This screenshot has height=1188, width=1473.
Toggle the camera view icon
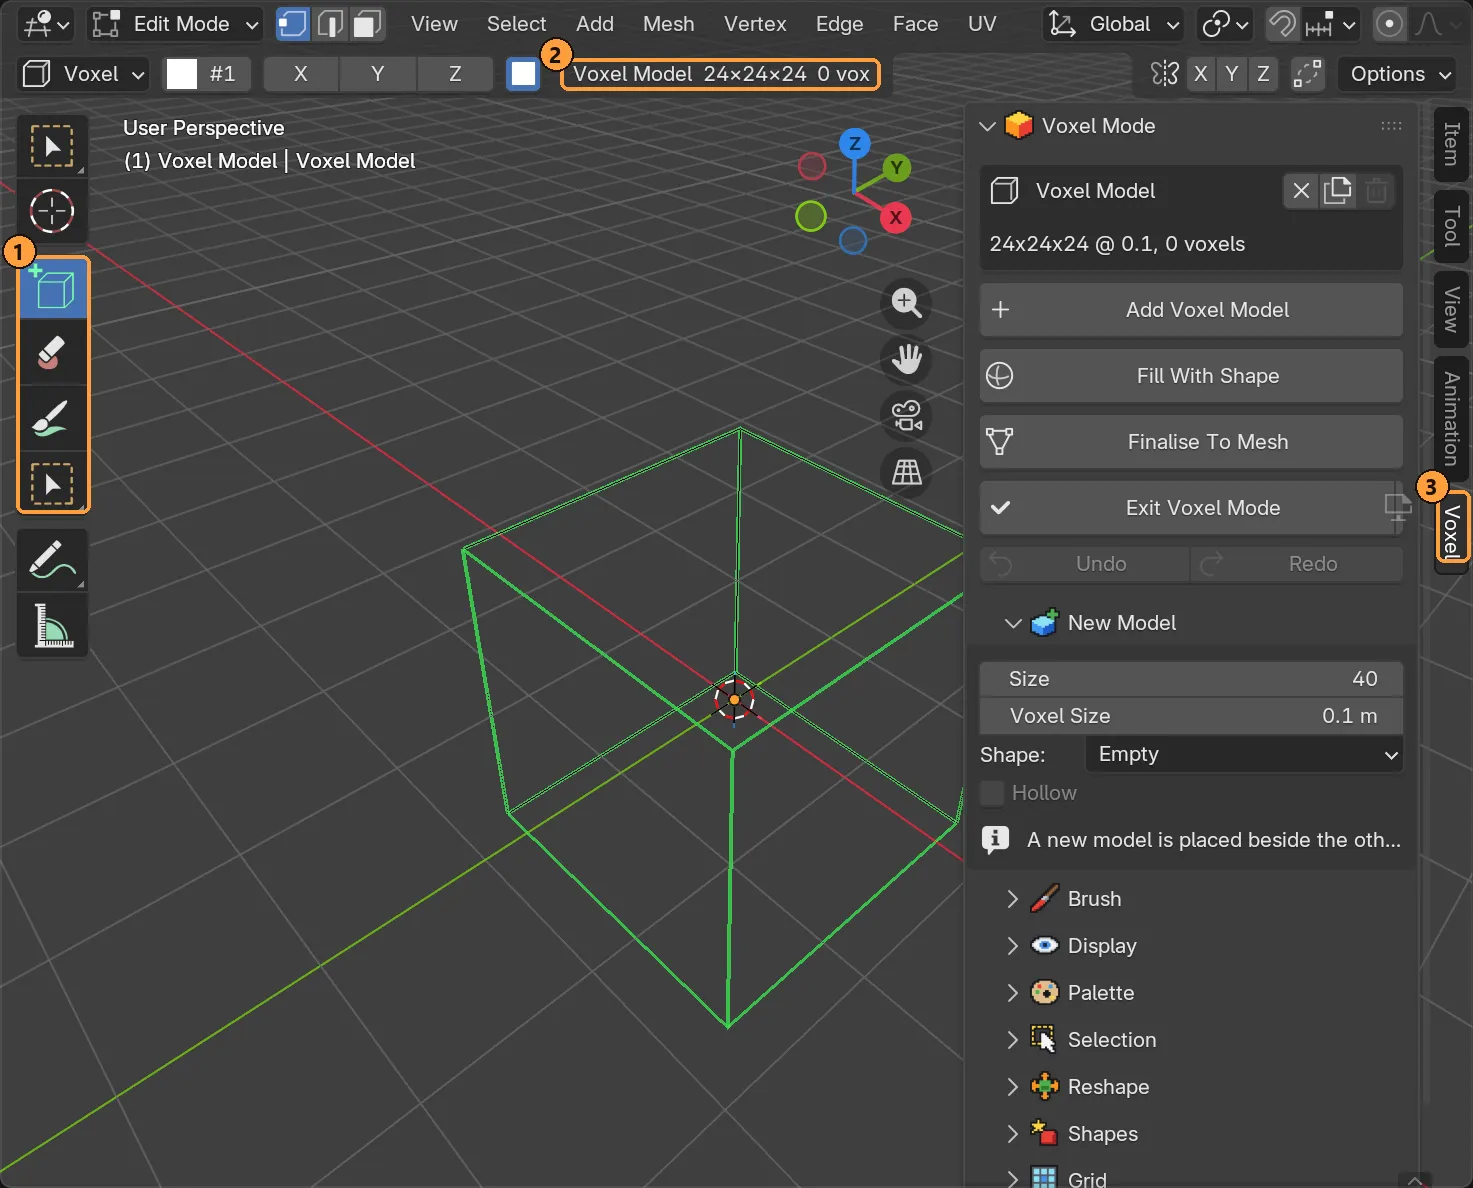point(907,416)
